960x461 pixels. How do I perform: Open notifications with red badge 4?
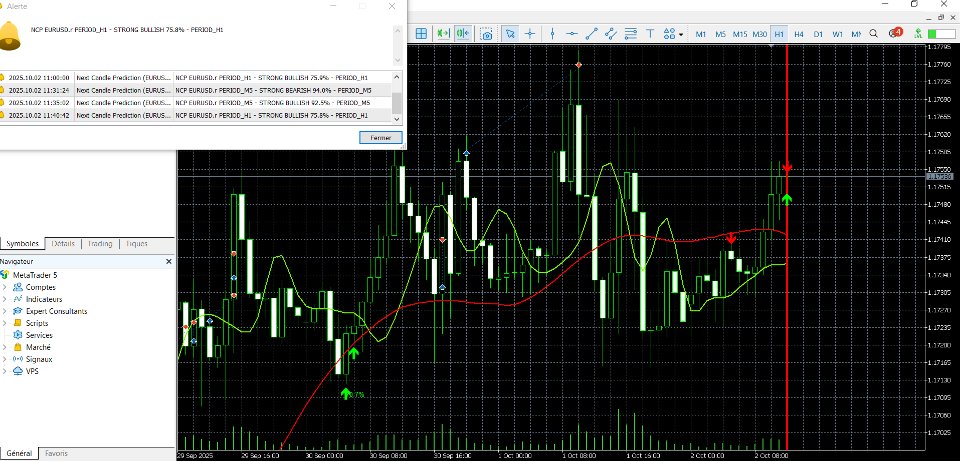[895, 33]
